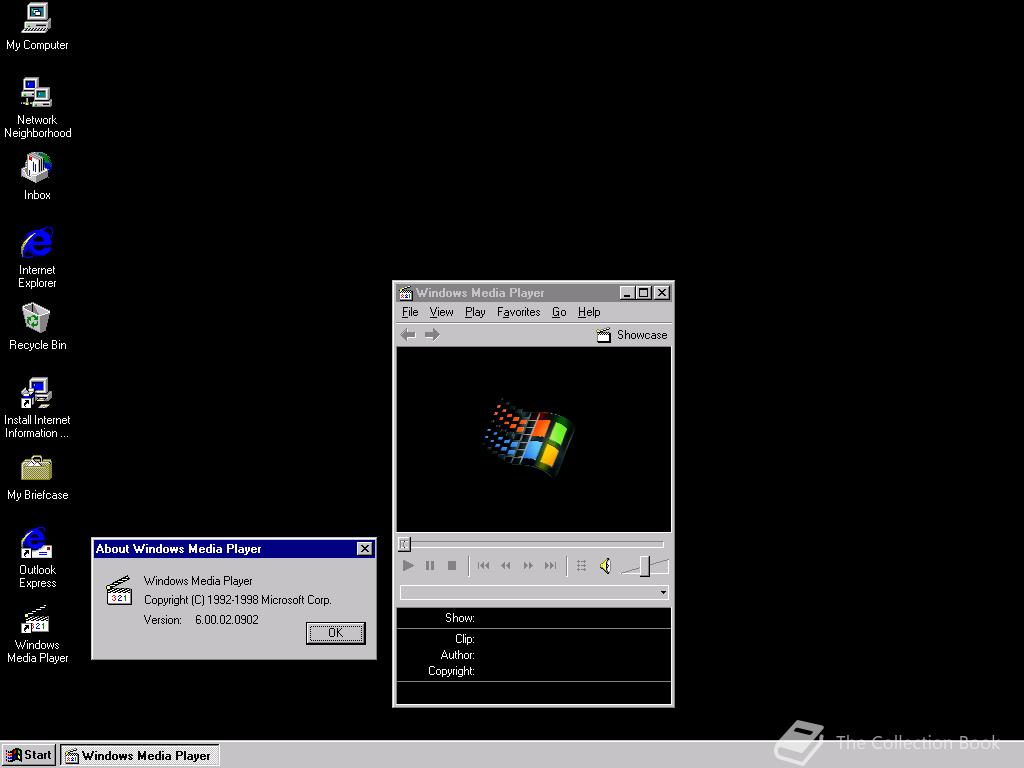Open the View menu
Viewport: 1024px width, 768px height.
pos(441,312)
